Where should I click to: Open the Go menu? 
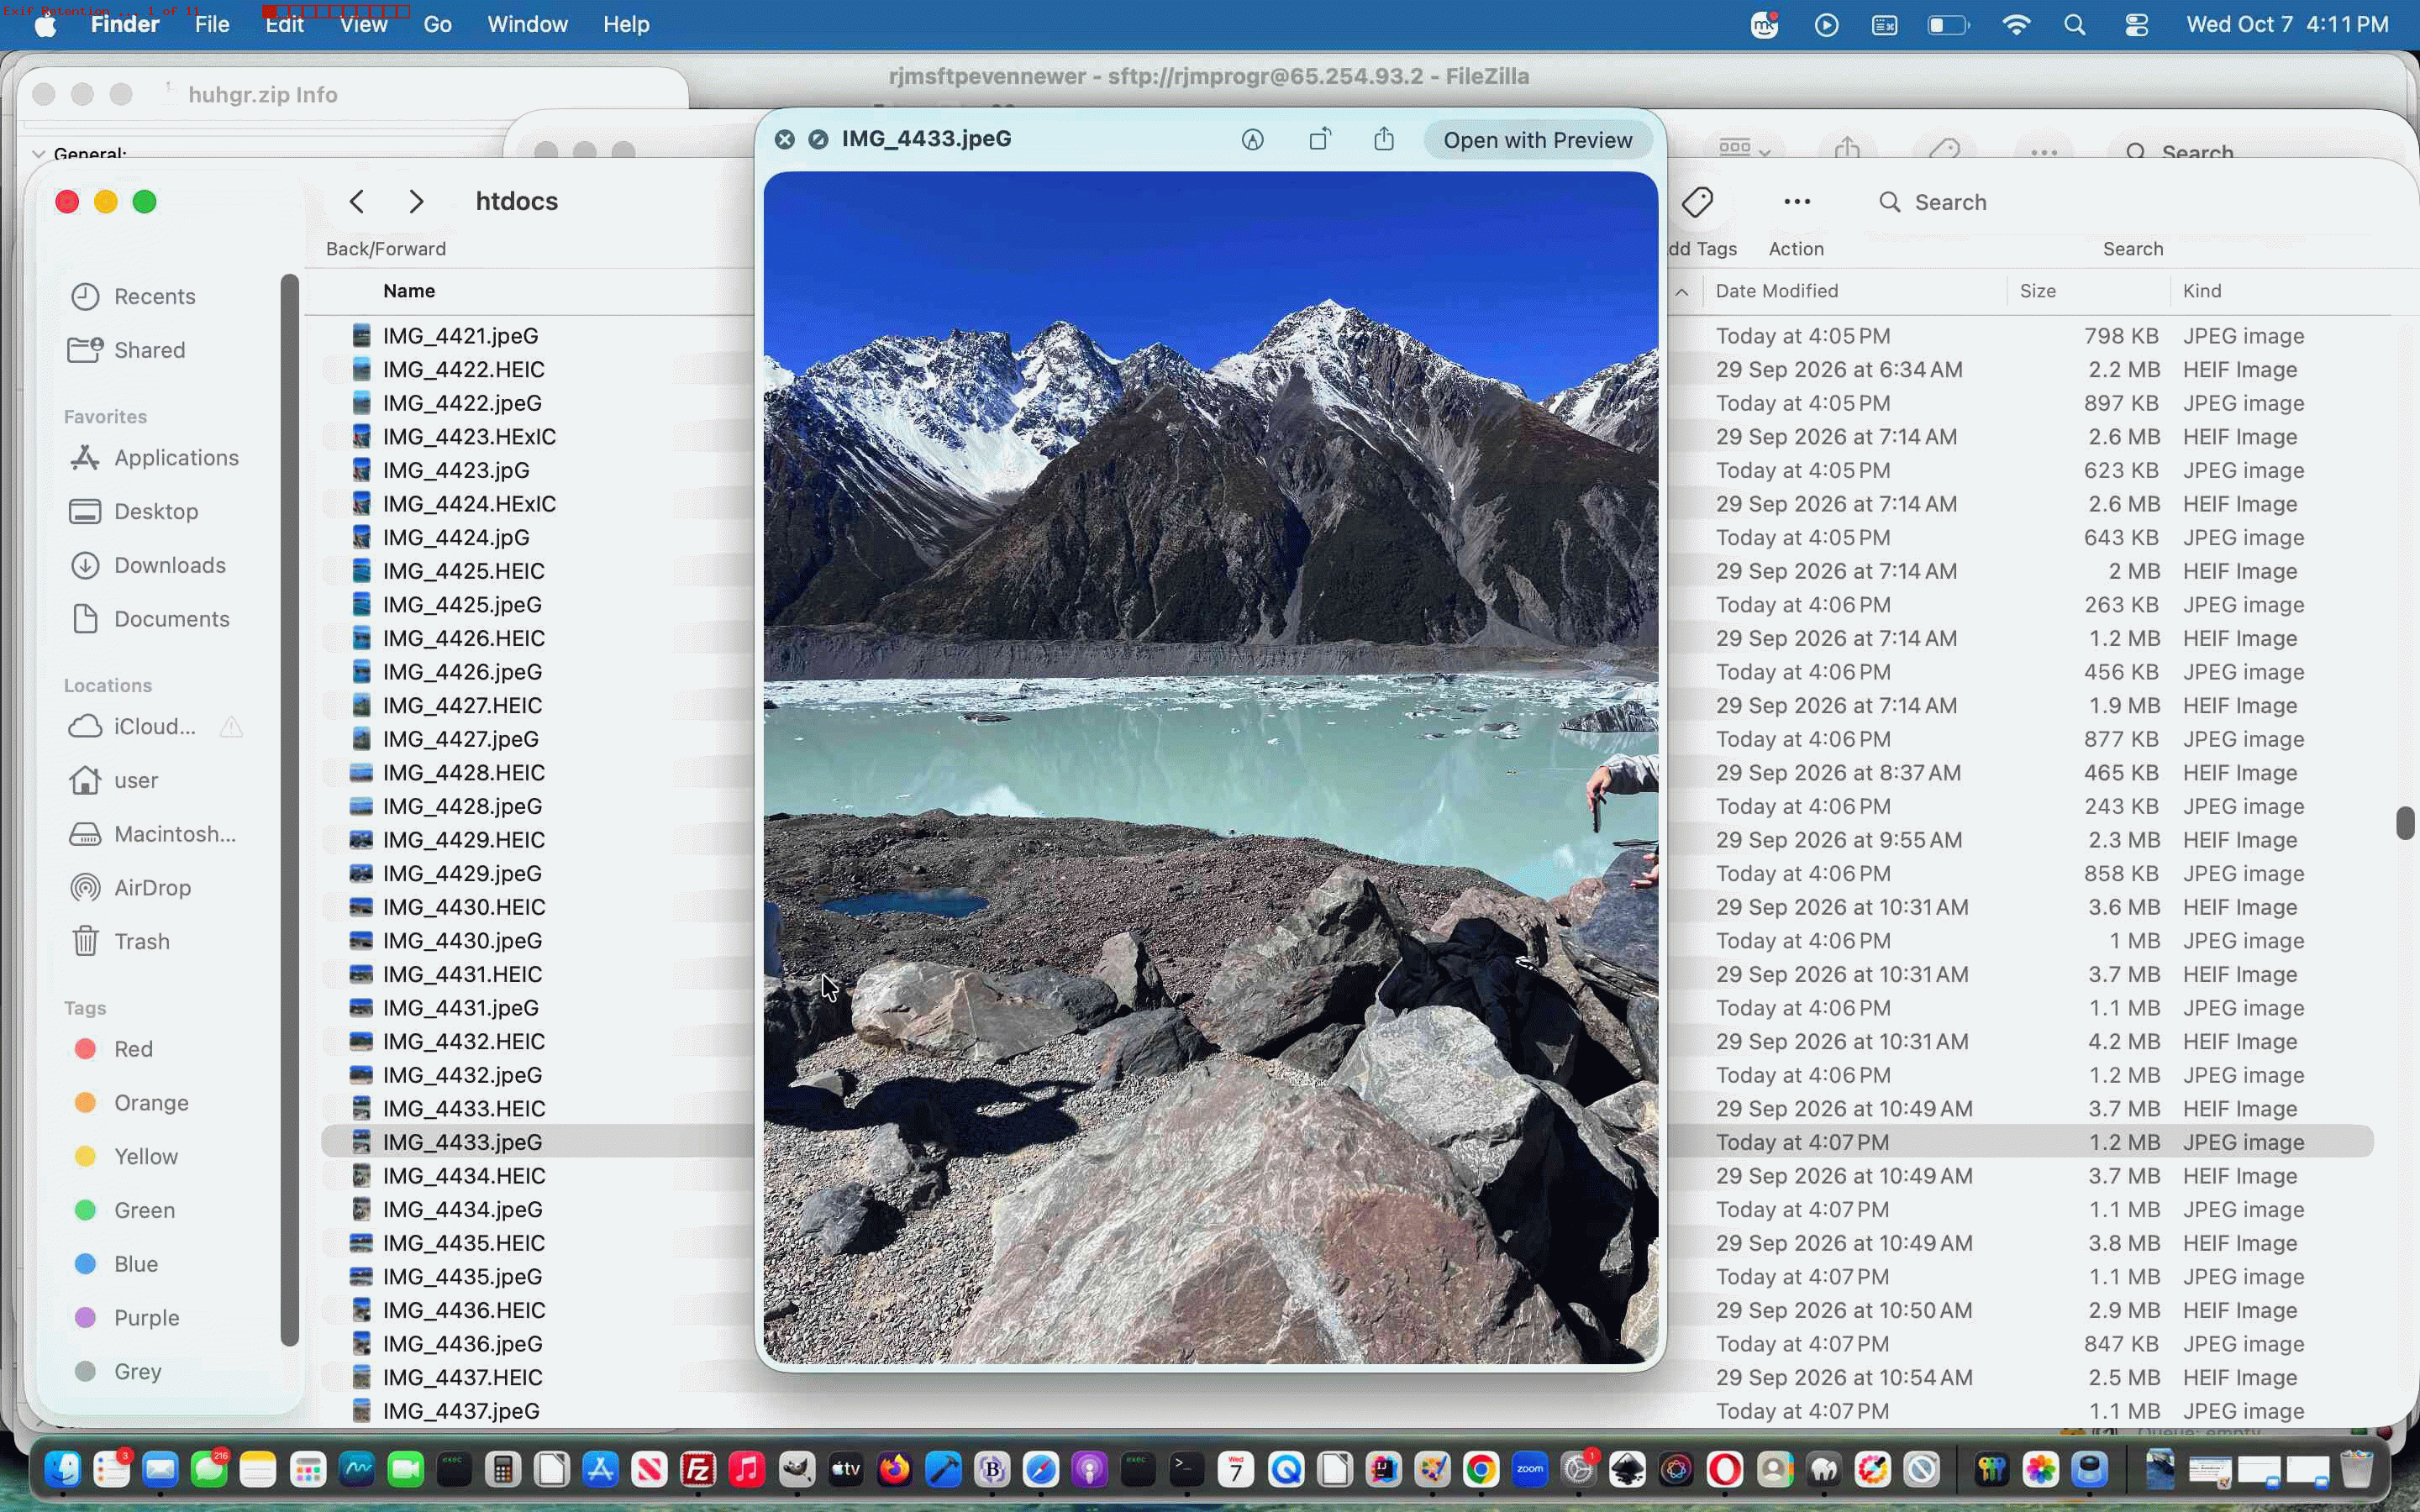(x=437, y=24)
